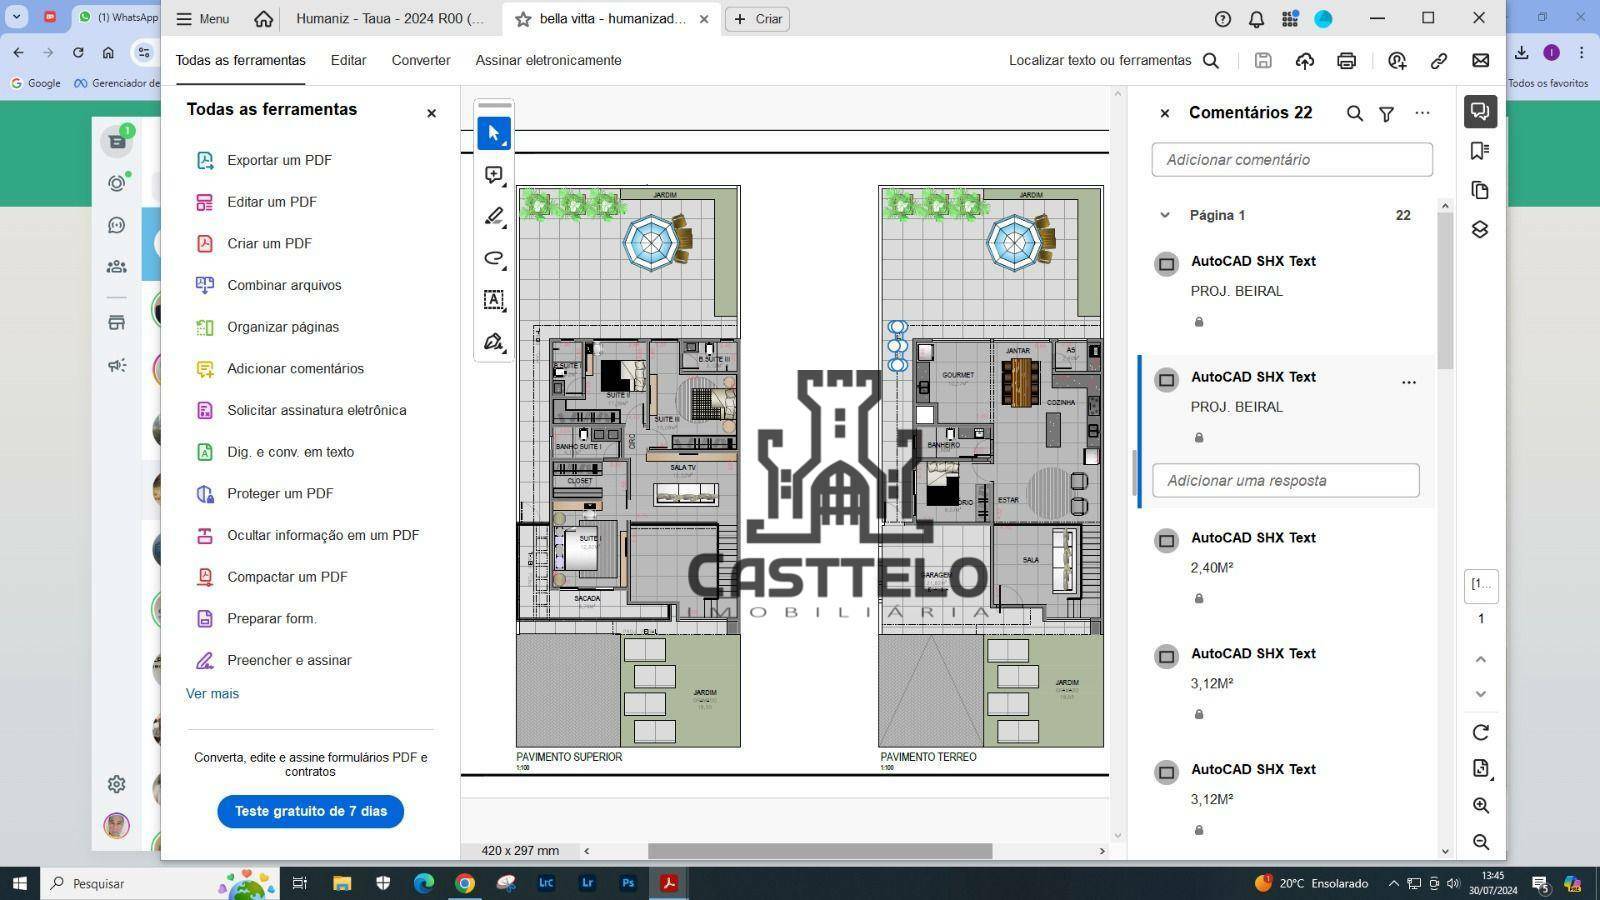
Task: Open Chrome from Windows taskbar
Action: (x=464, y=883)
